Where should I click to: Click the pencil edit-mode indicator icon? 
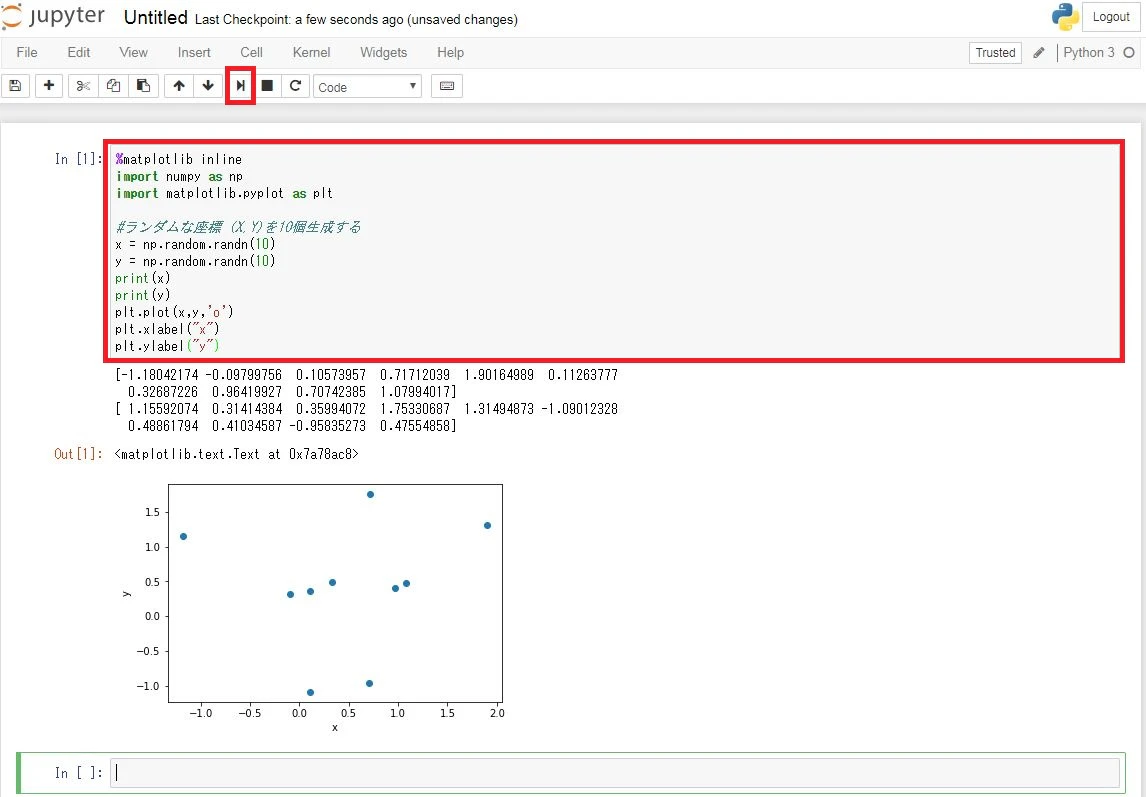click(x=1039, y=53)
